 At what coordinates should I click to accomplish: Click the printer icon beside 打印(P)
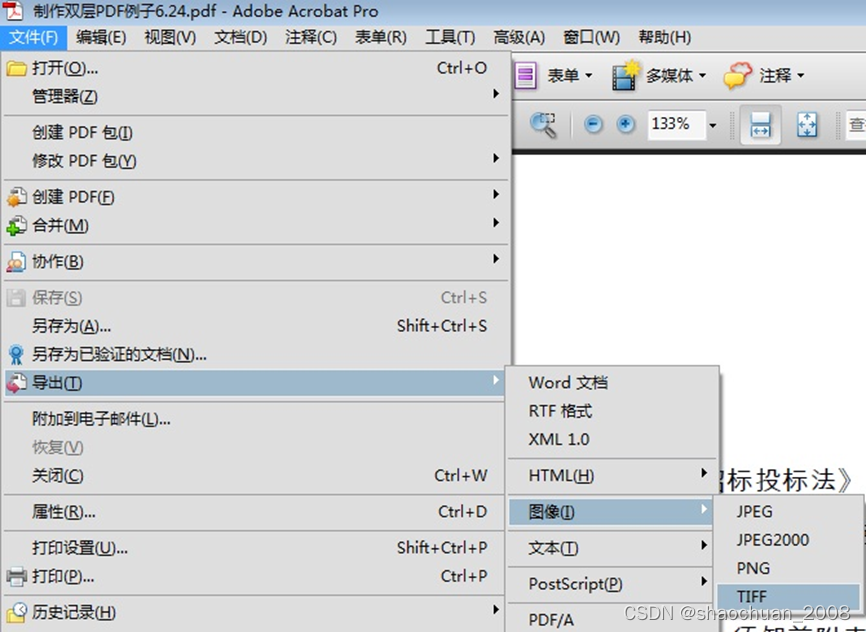[17, 577]
